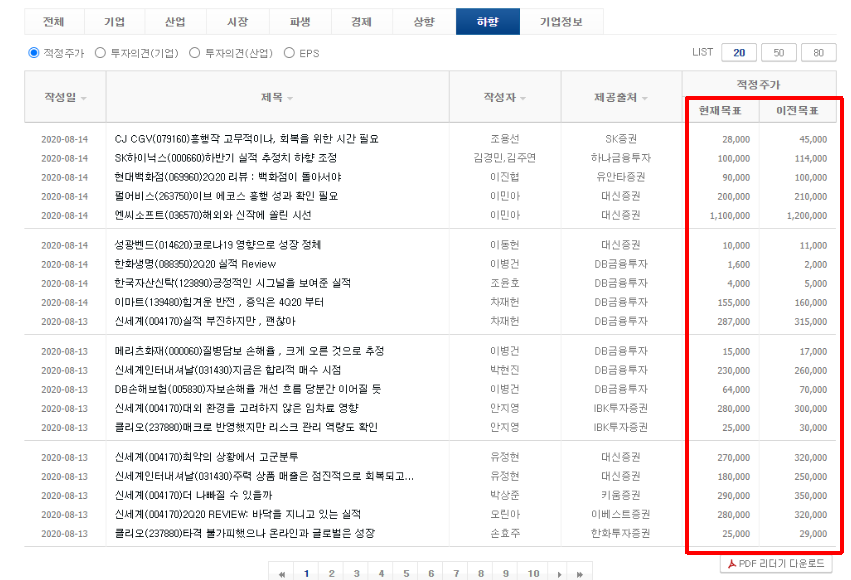Open the 시장 tab
851x580 pixels.
tap(238, 22)
